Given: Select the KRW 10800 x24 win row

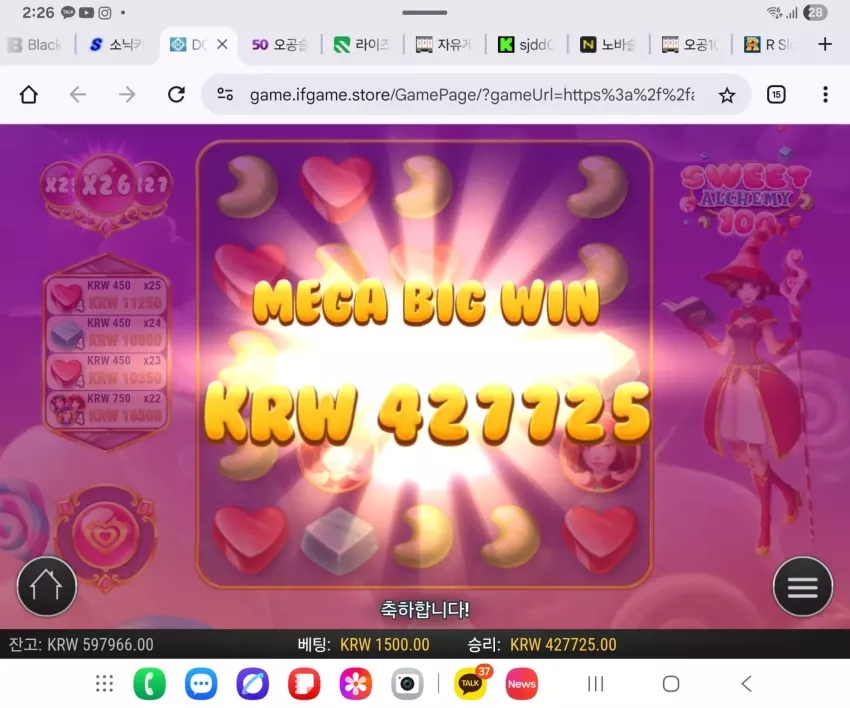Looking at the screenshot, I should pos(106,333).
